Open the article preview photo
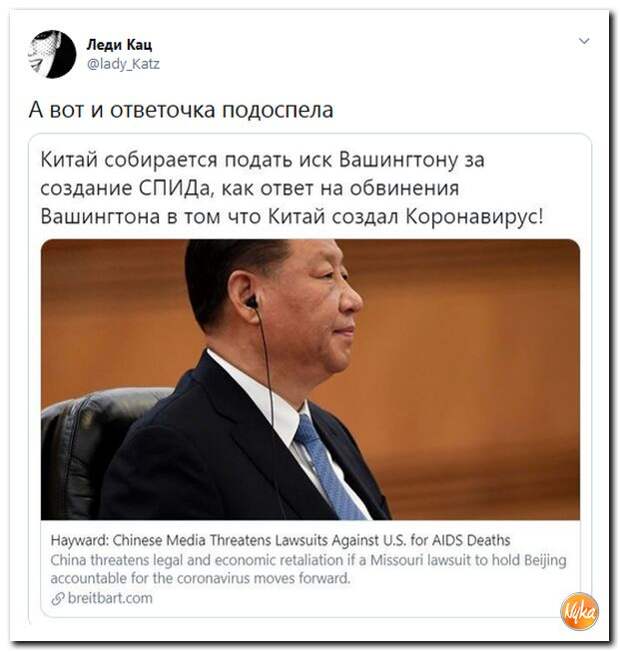Image resolution: width=620 pixels, height=652 pixels. coord(310,379)
